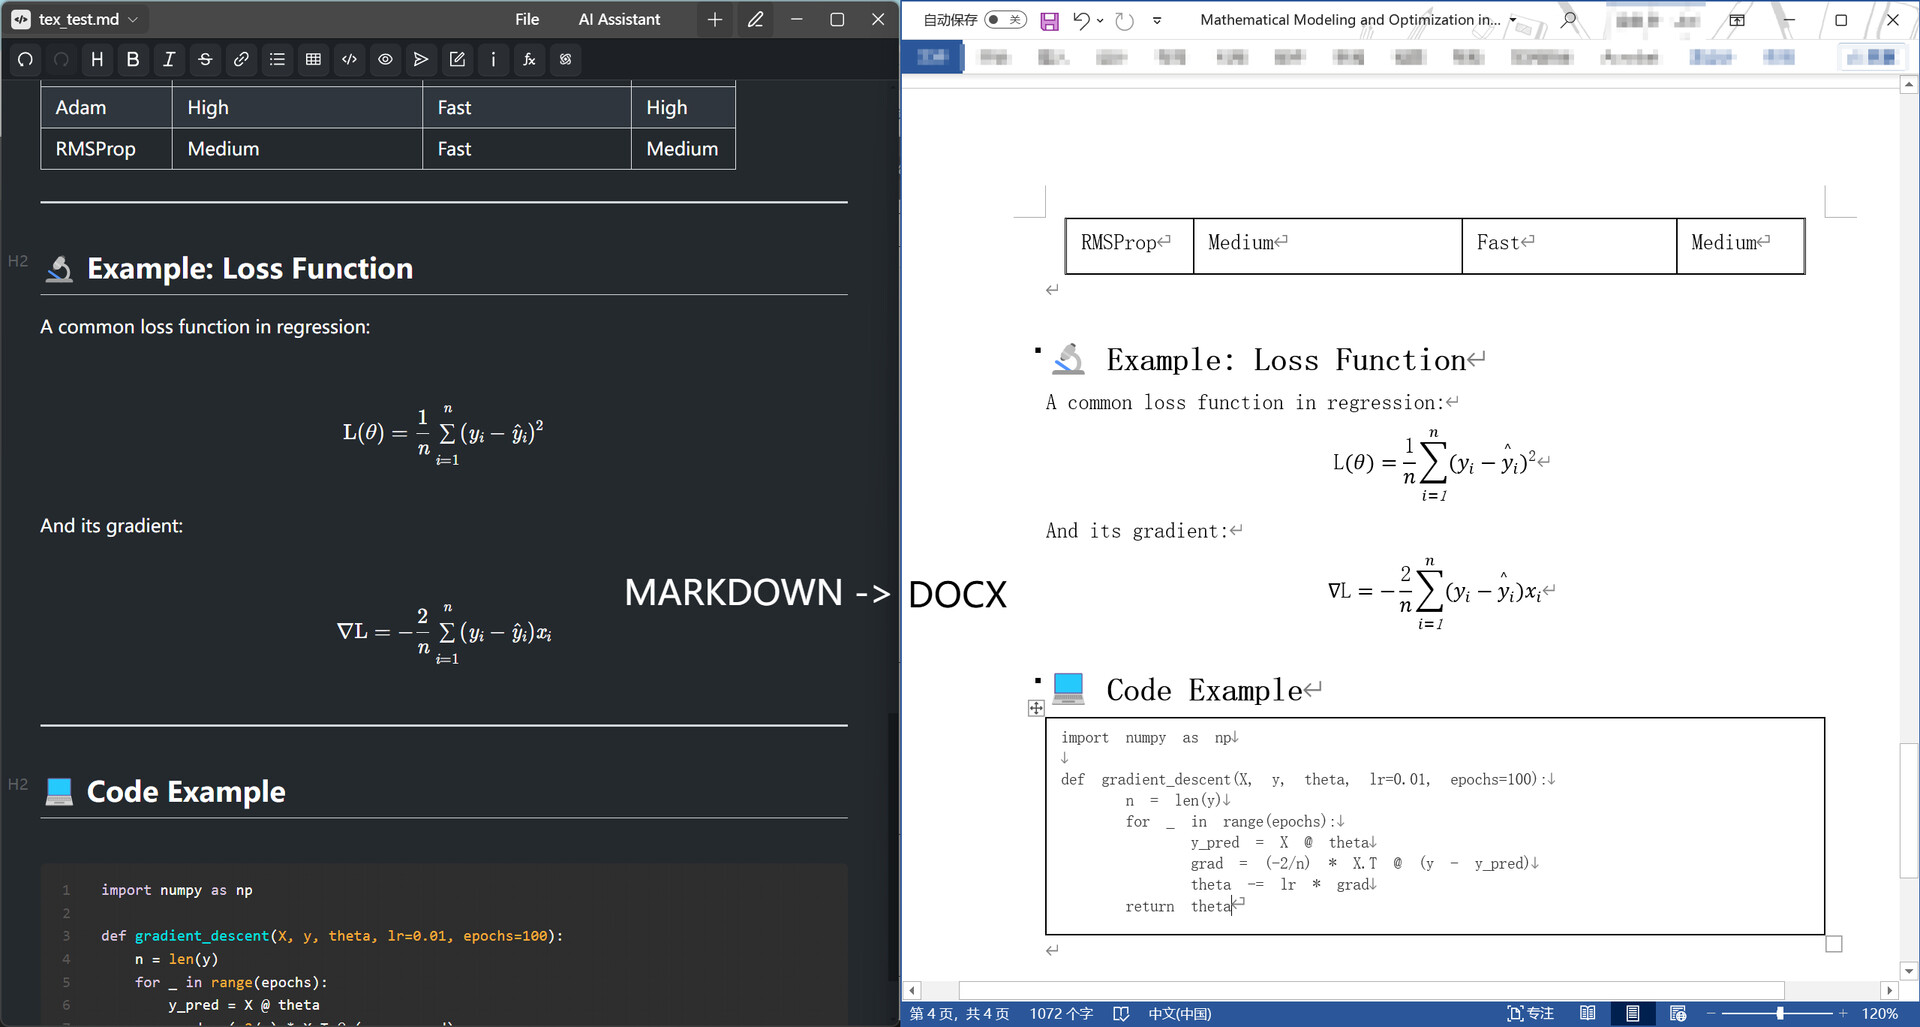Insert a table from the toolbar
The image size is (1920, 1027).
click(x=313, y=60)
